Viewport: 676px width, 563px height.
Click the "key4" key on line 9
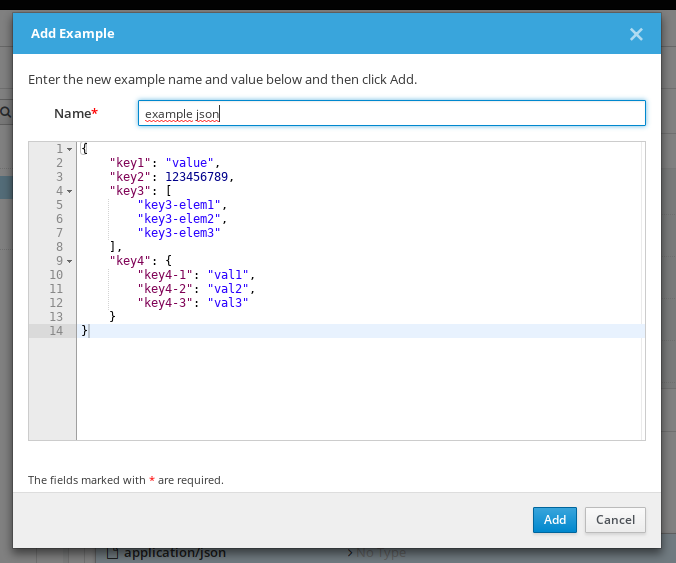(130, 261)
